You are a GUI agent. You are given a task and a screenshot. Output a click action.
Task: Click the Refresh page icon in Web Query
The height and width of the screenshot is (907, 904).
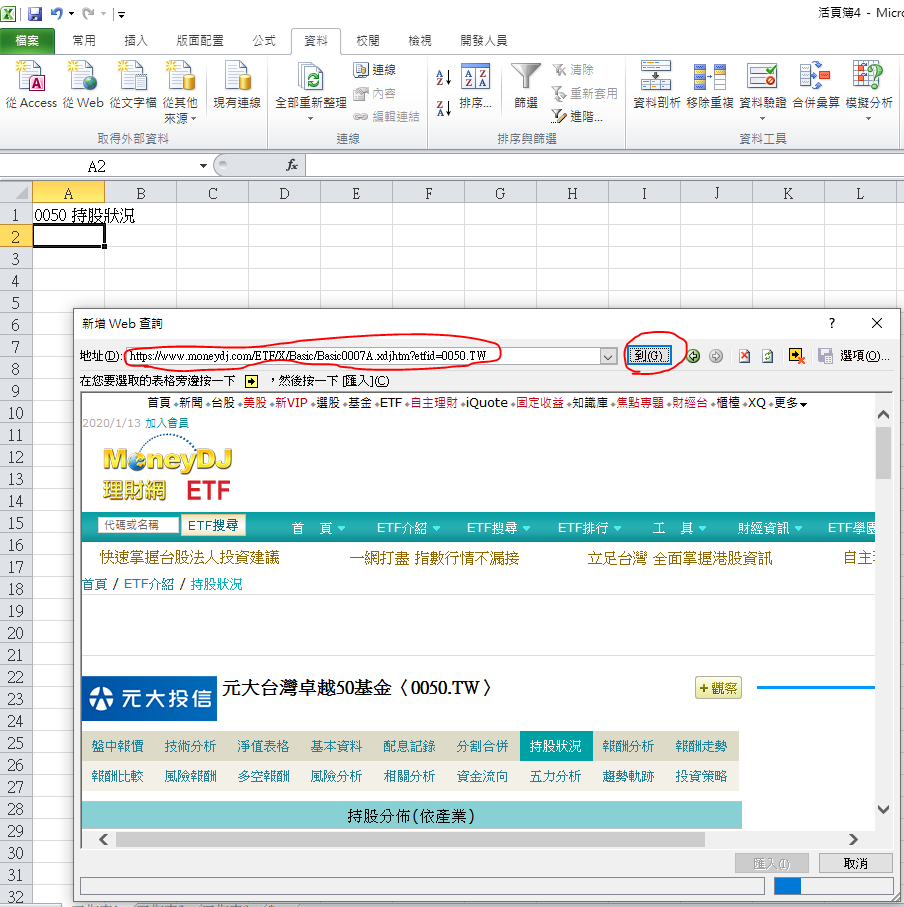768,356
